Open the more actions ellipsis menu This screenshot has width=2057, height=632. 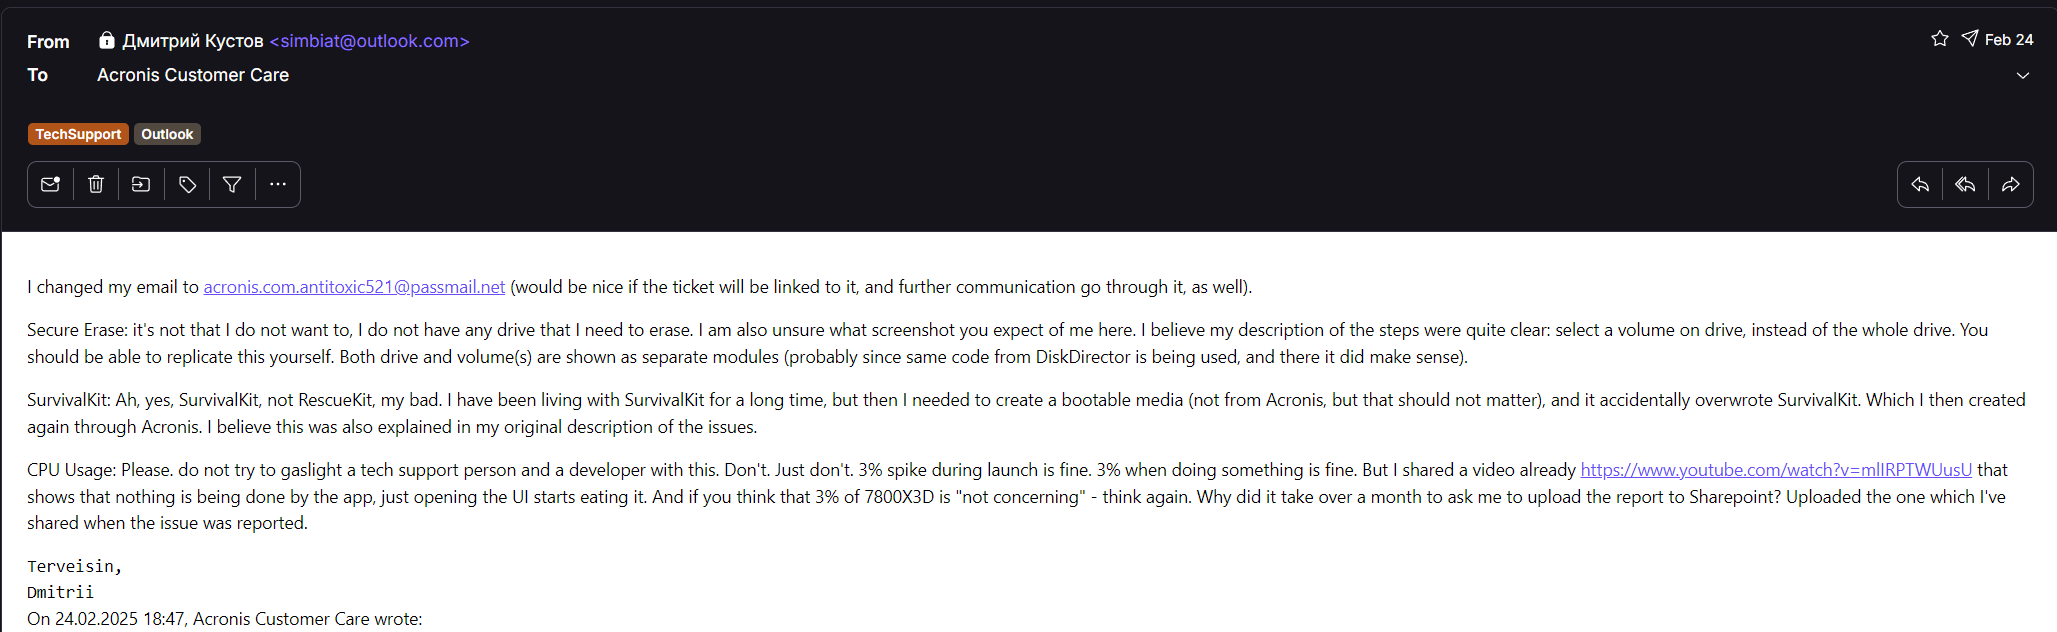(x=278, y=184)
